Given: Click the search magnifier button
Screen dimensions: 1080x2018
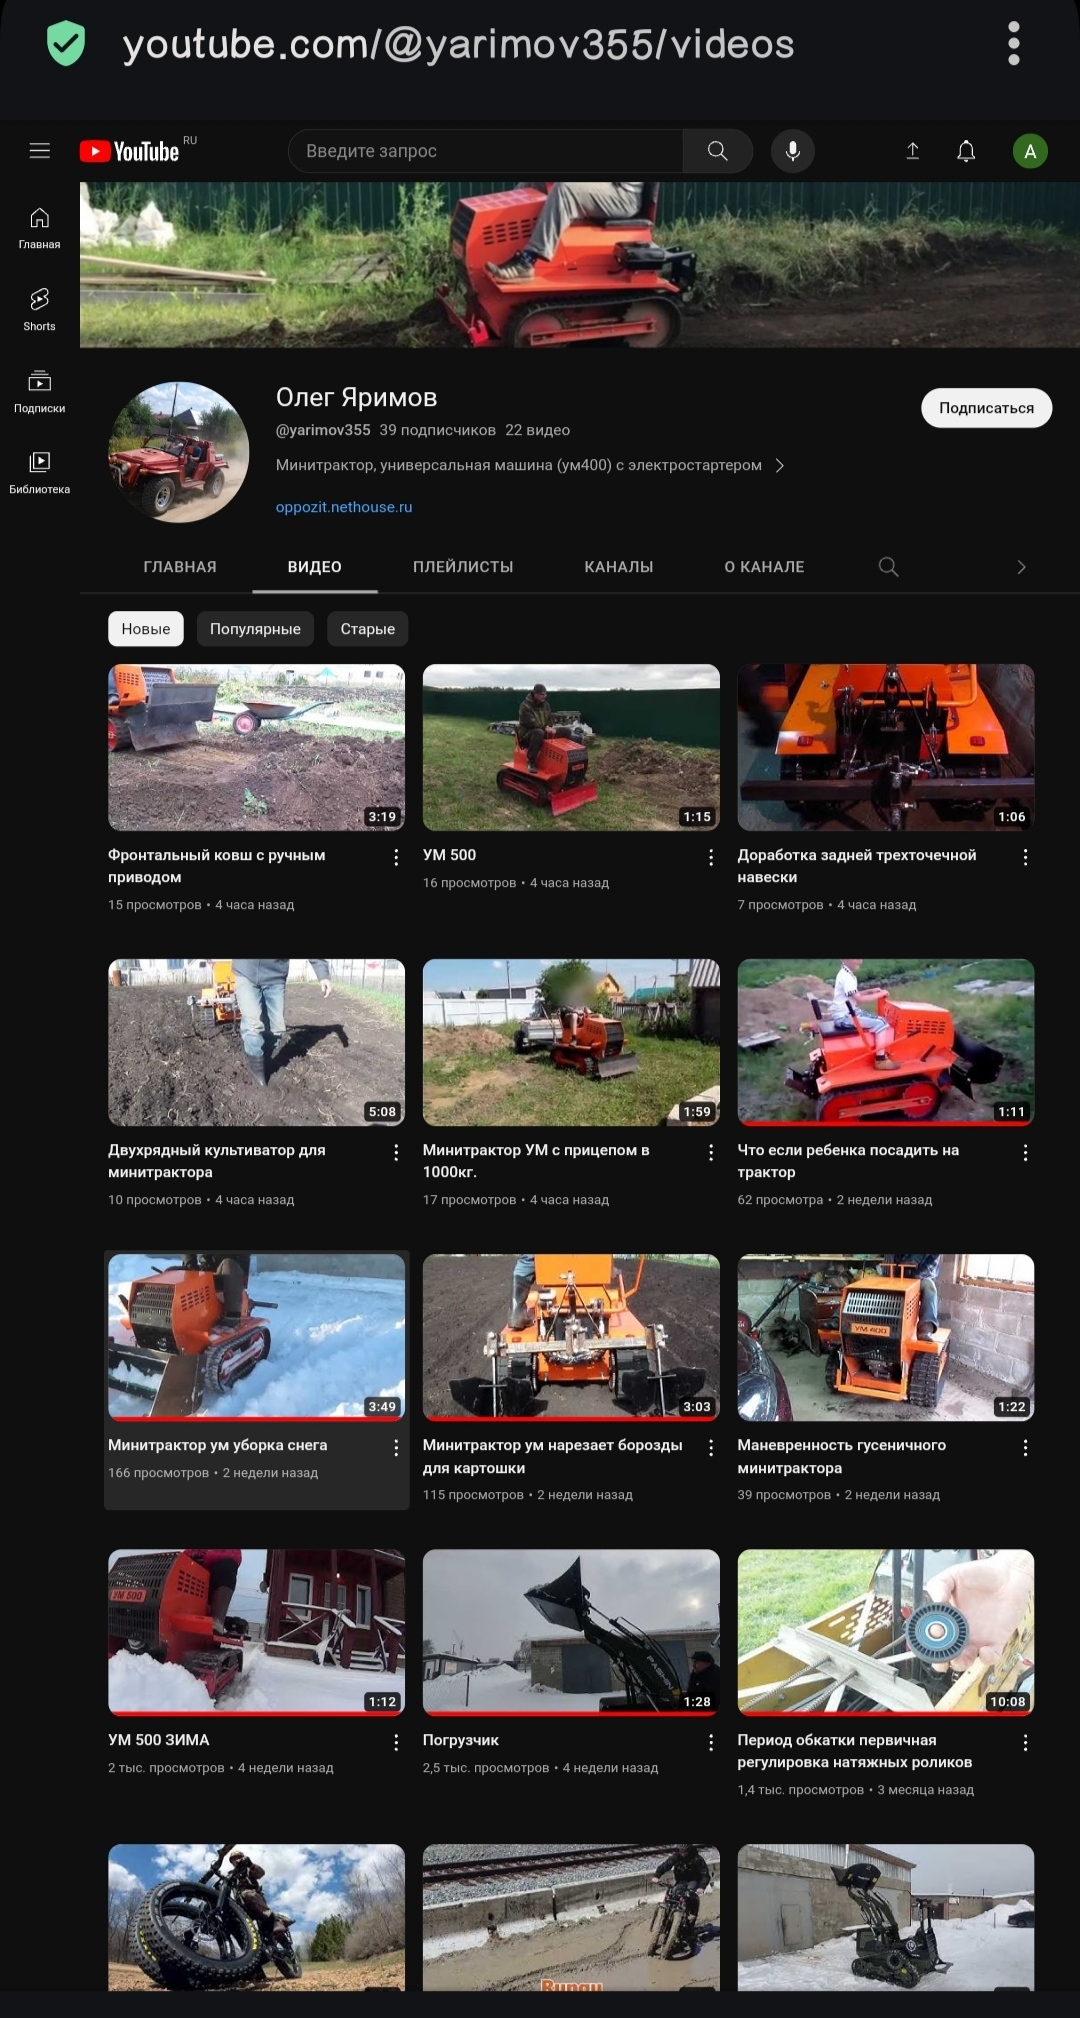Looking at the screenshot, I should tap(717, 151).
